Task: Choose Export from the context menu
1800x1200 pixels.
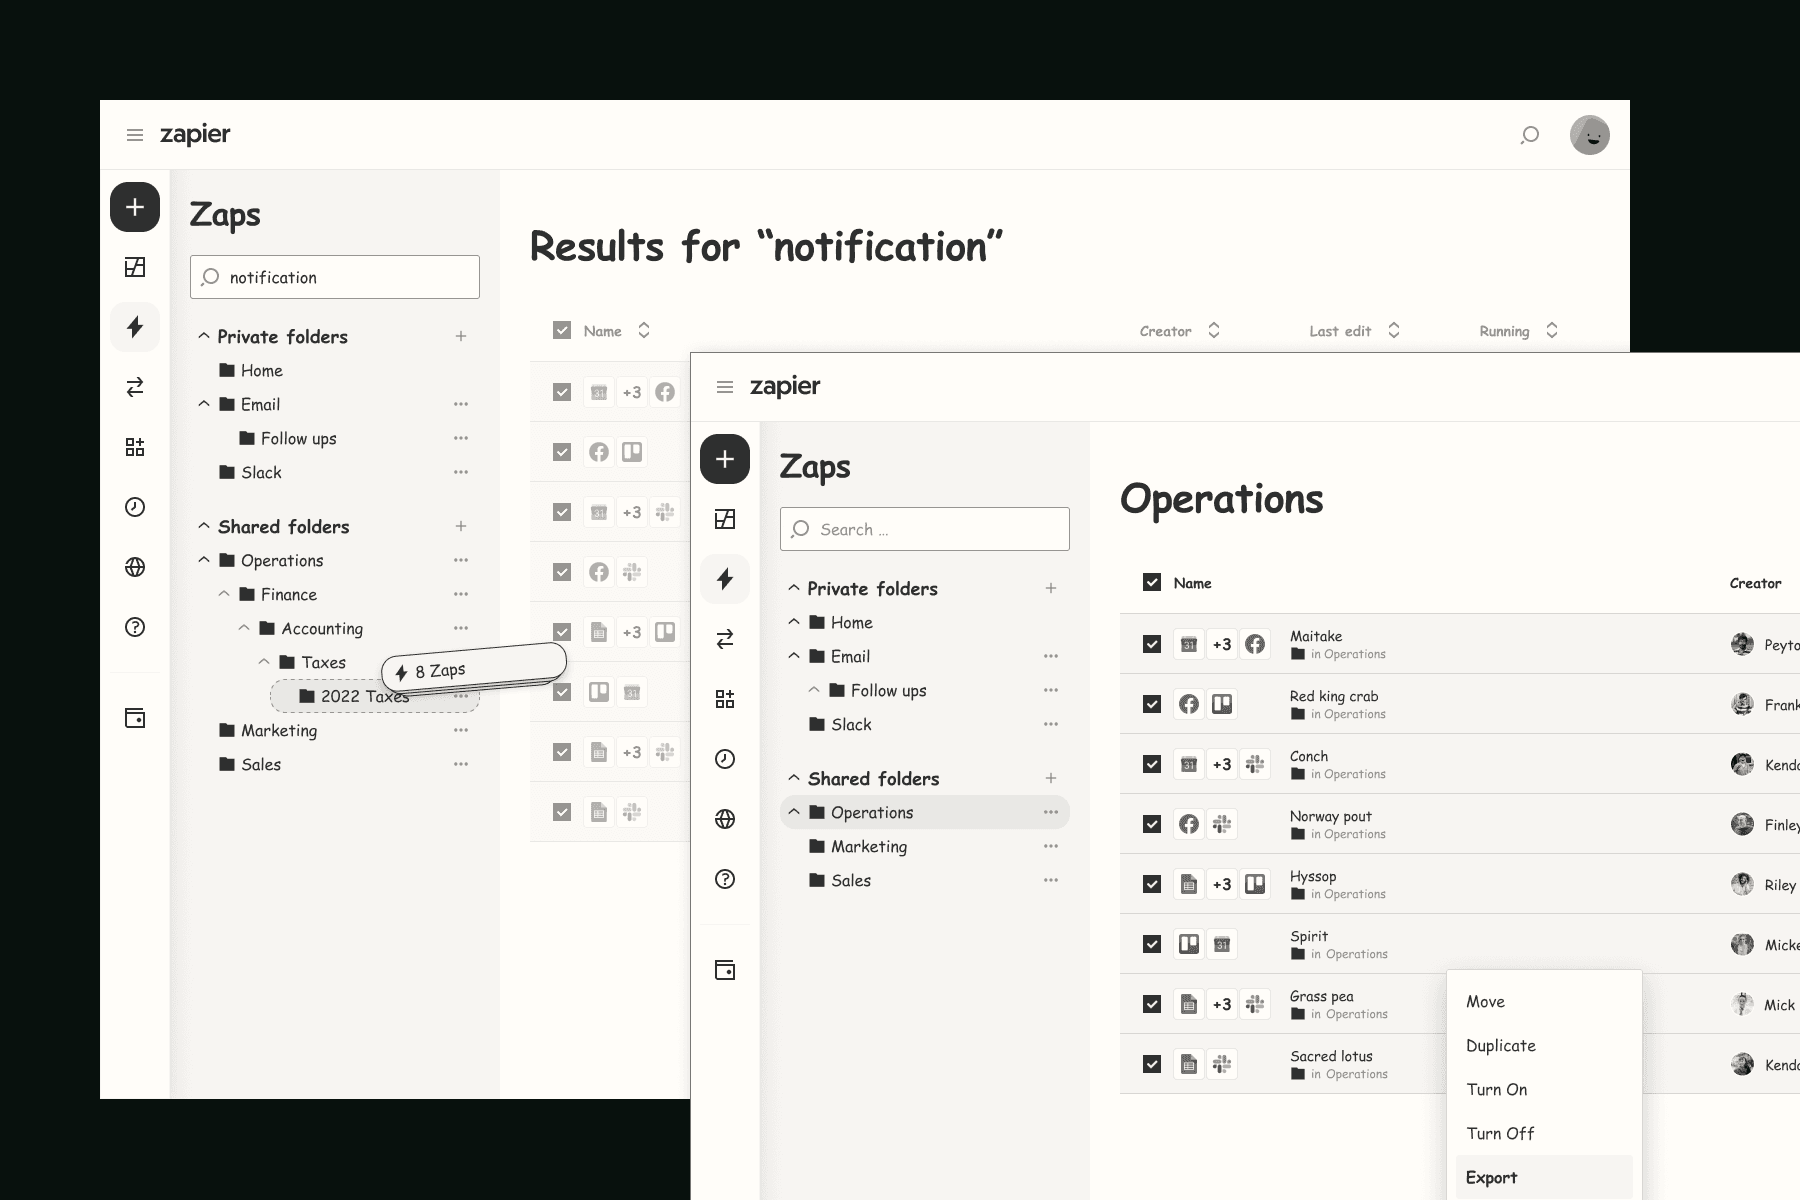Action: (1544, 1177)
